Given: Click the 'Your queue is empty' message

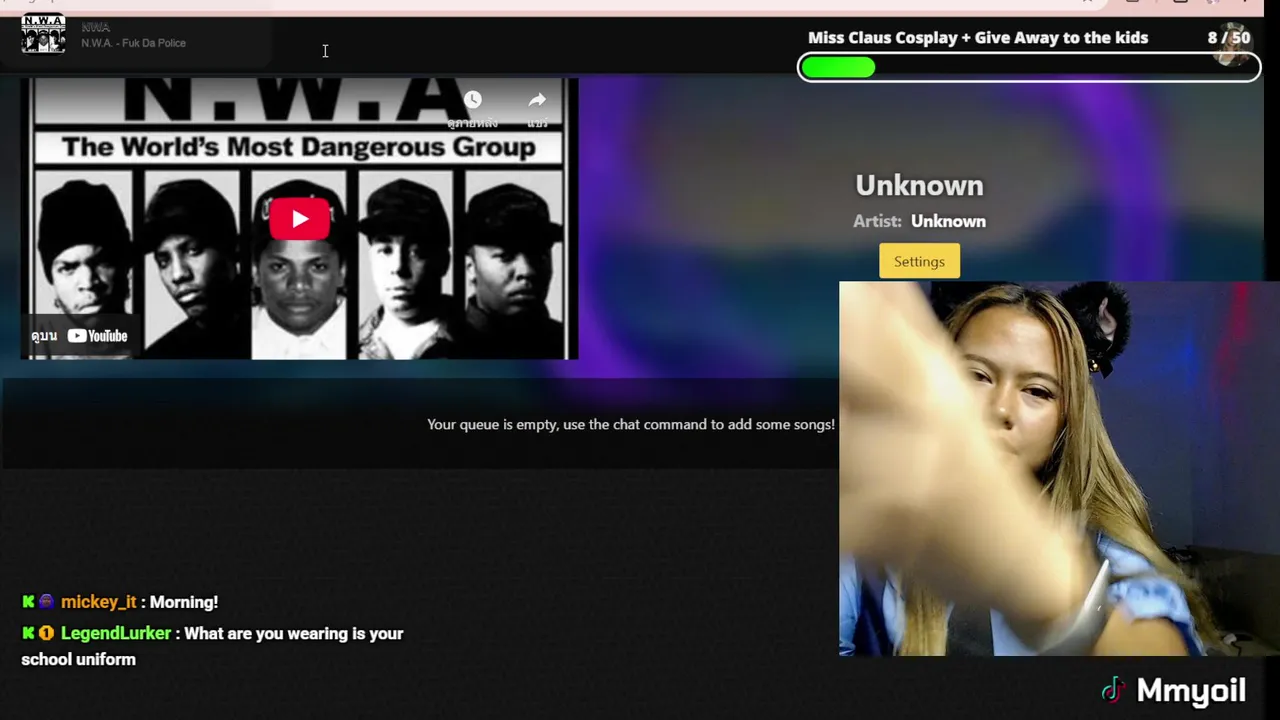Looking at the screenshot, I should pos(631,424).
